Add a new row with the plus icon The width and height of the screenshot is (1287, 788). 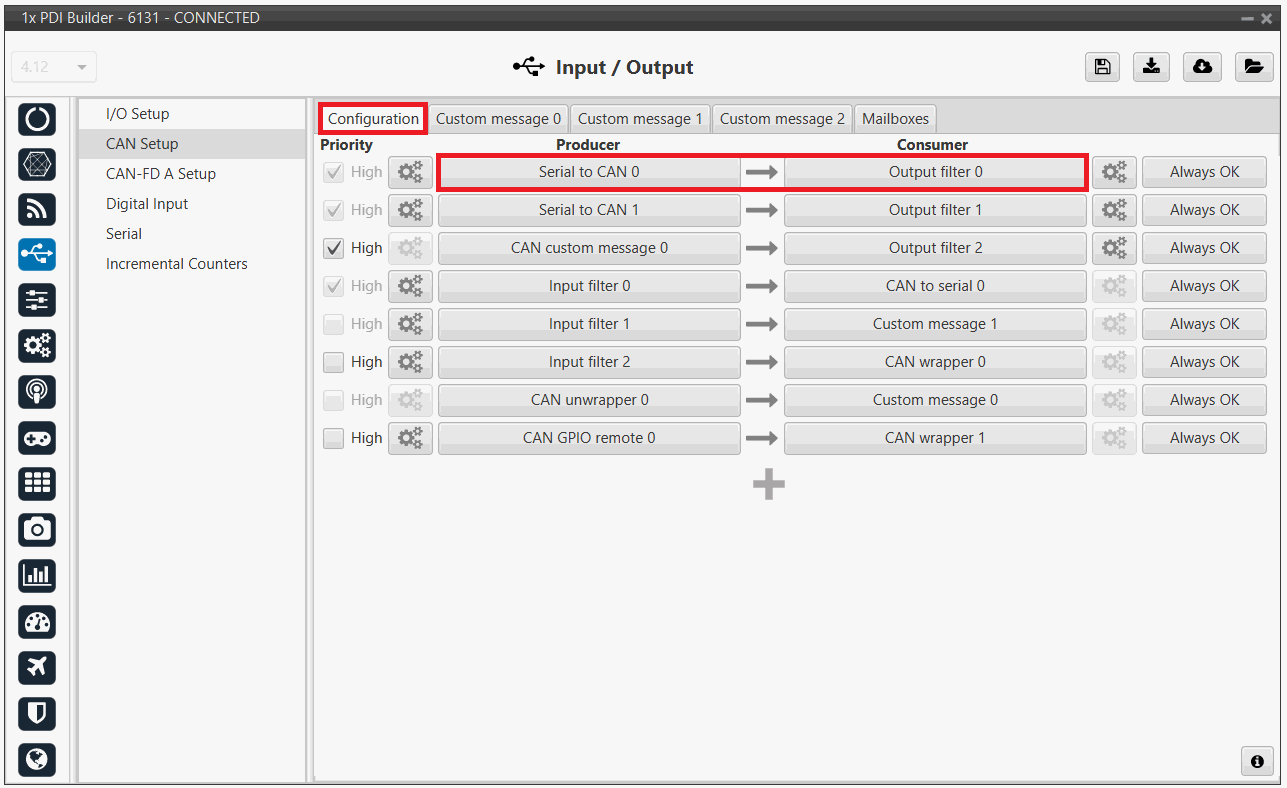(x=768, y=485)
